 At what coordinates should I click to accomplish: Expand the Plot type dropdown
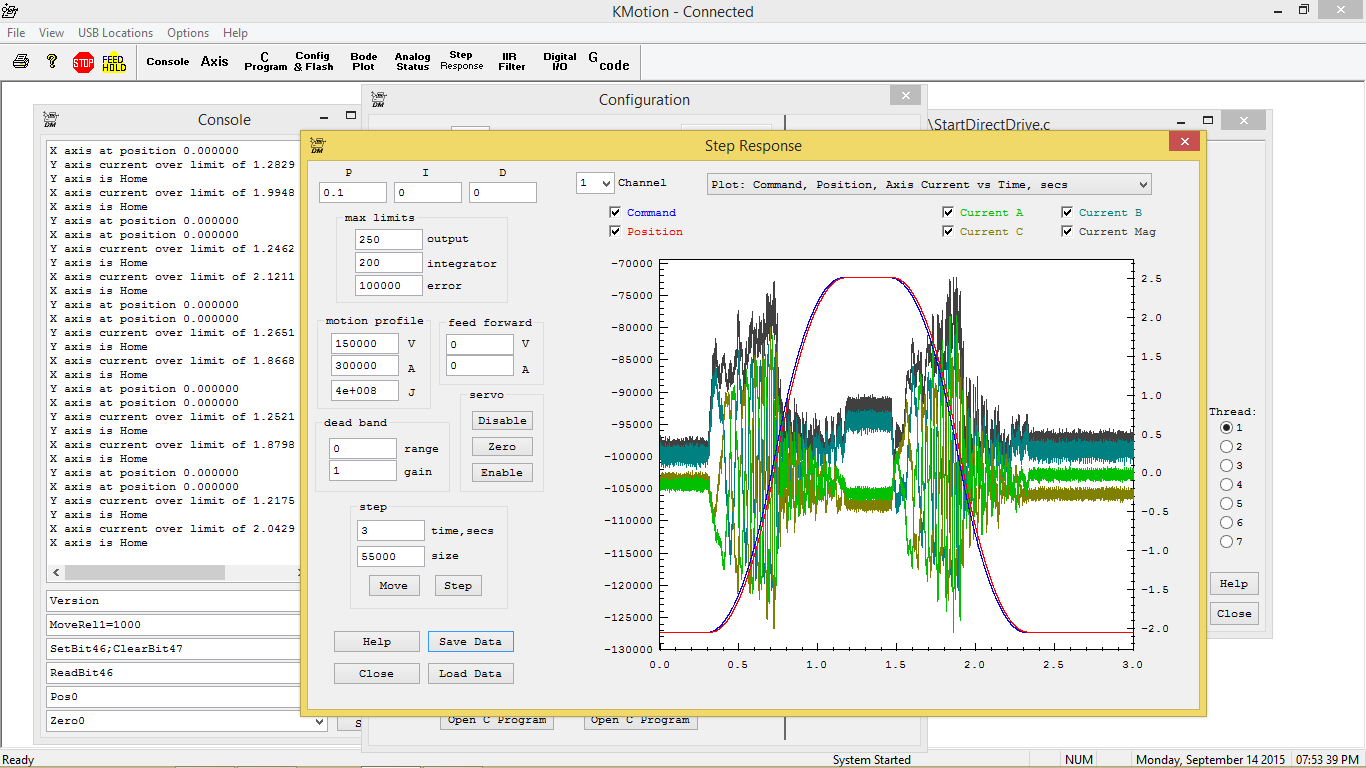[x=1143, y=185]
